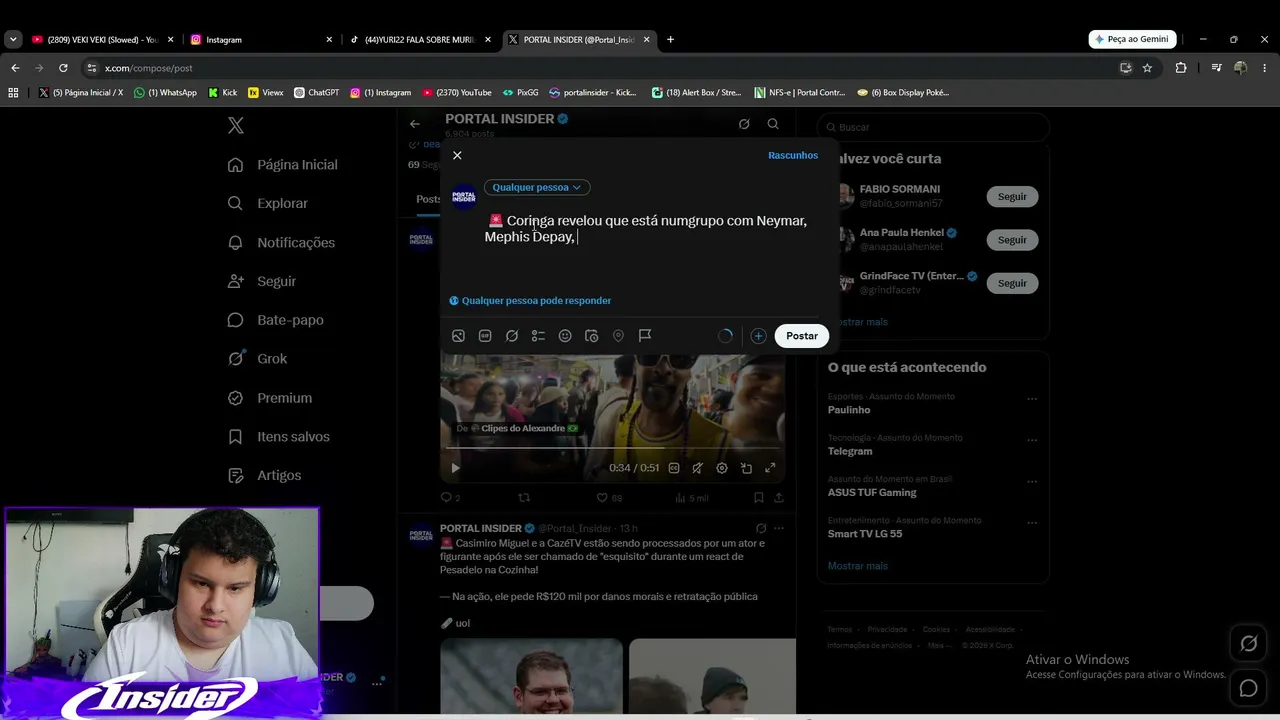This screenshot has height=720, width=1280.
Task: Reload the current page
Action: 63,68
